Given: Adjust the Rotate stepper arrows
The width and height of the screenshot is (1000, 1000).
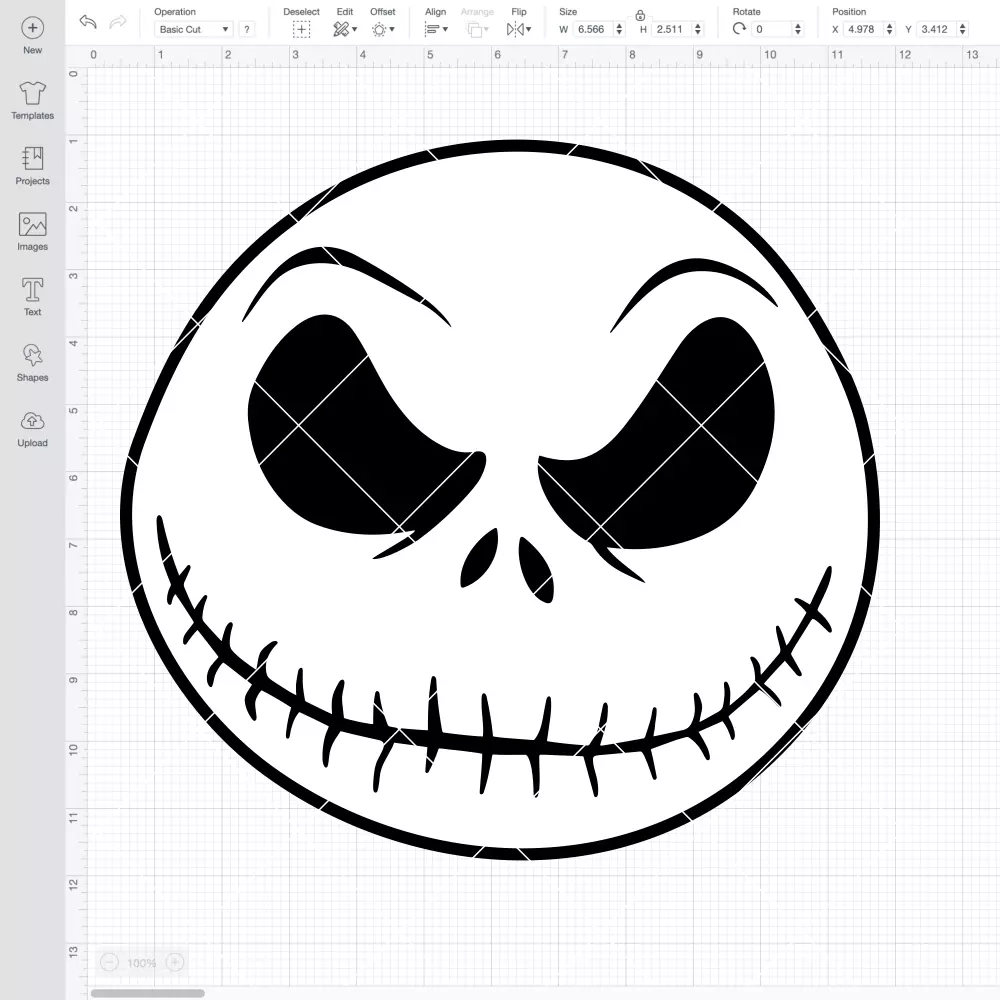Looking at the screenshot, I should tap(797, 29).
